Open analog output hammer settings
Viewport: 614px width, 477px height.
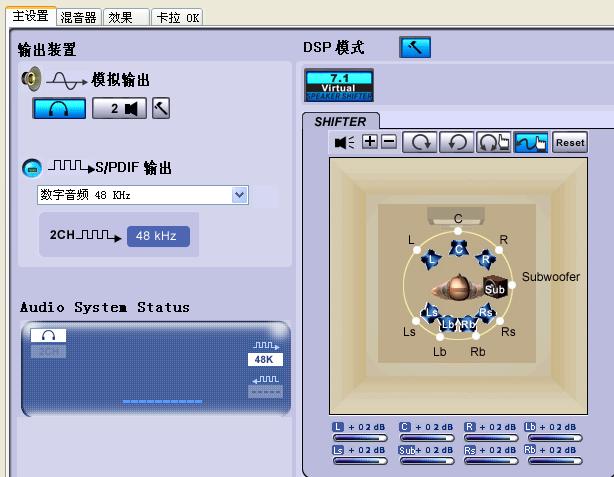161,108
